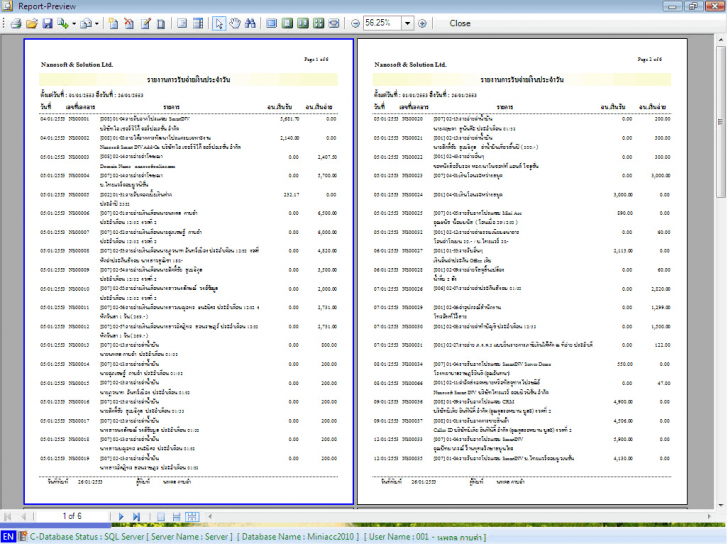
Task: Open the export format dropdown arrow
Action: click(73, 23)
